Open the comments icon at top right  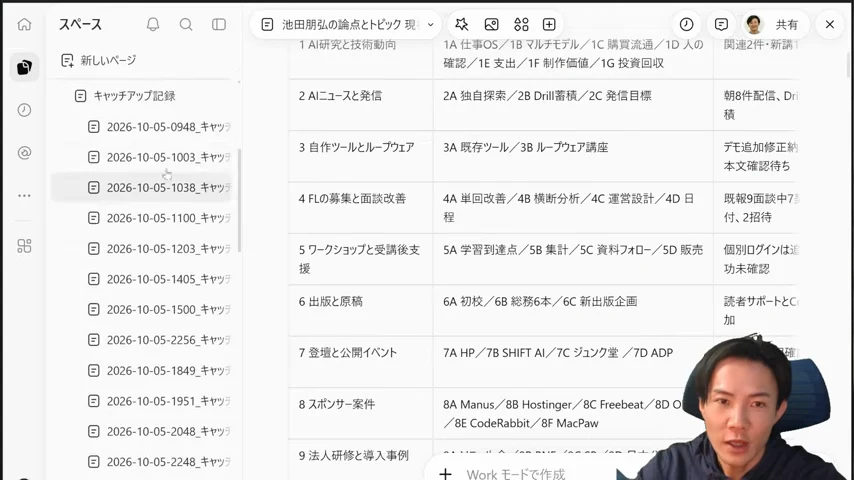[x=721, y=25]
